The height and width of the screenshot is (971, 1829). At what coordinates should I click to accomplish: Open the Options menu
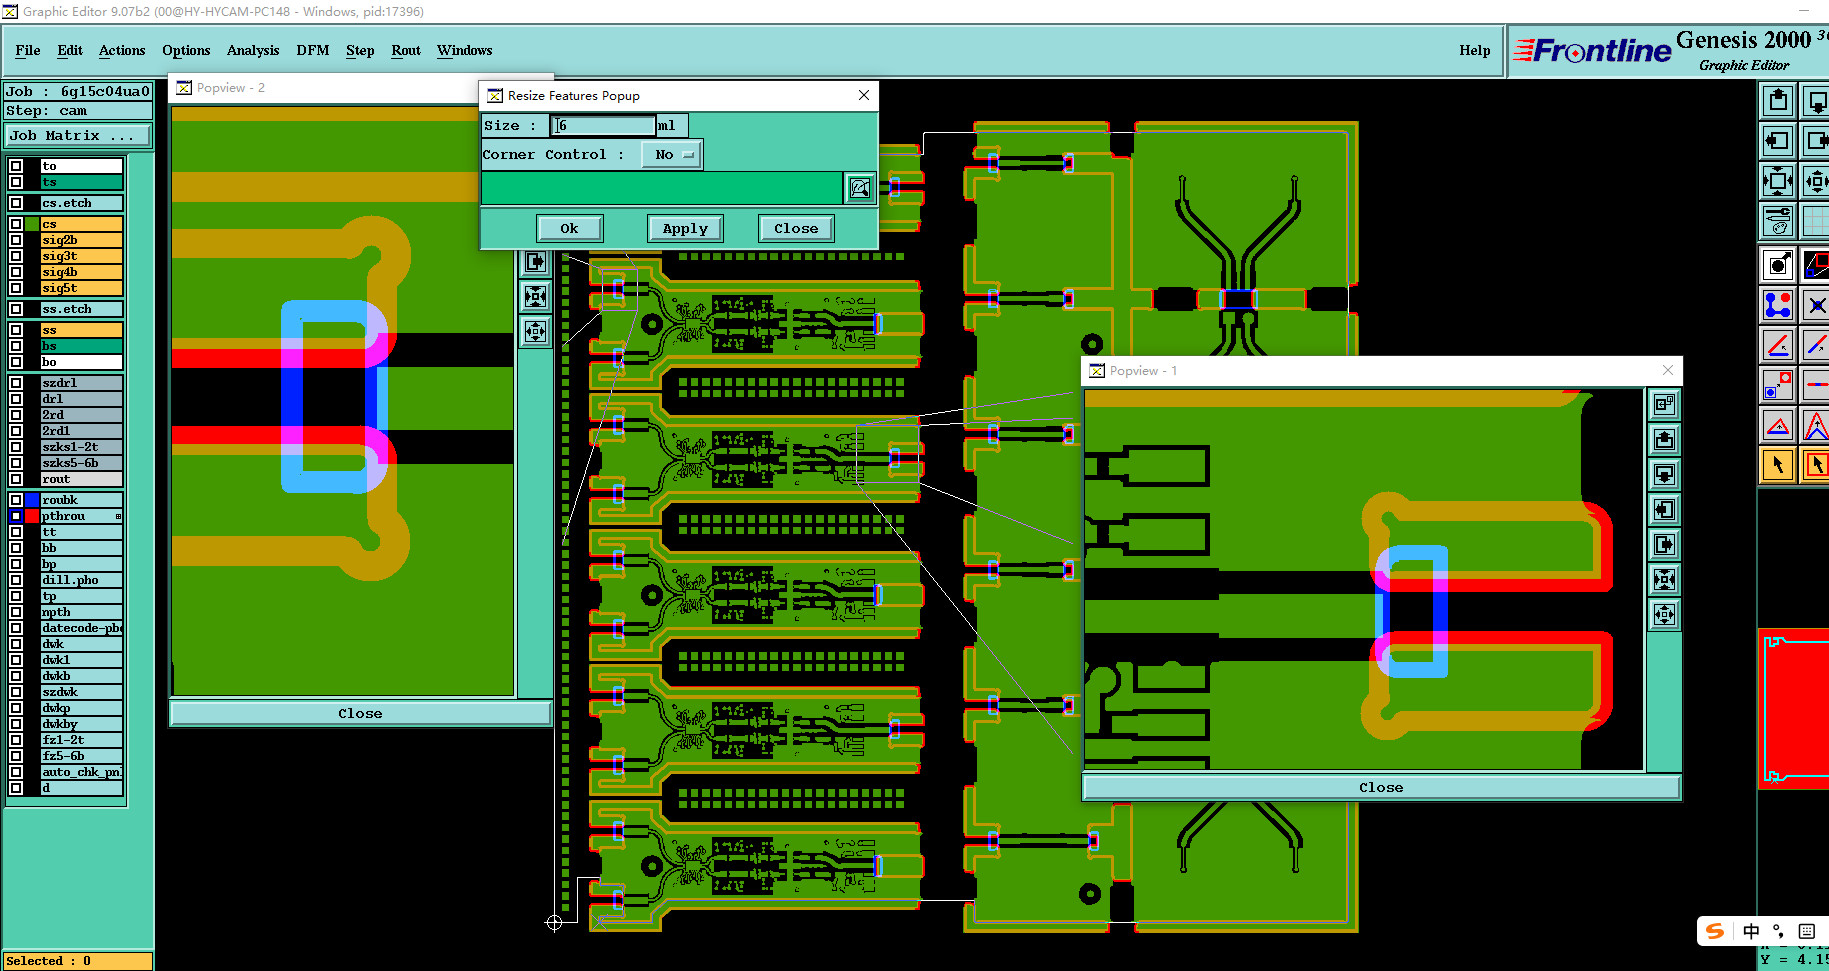tap(186, 50)
